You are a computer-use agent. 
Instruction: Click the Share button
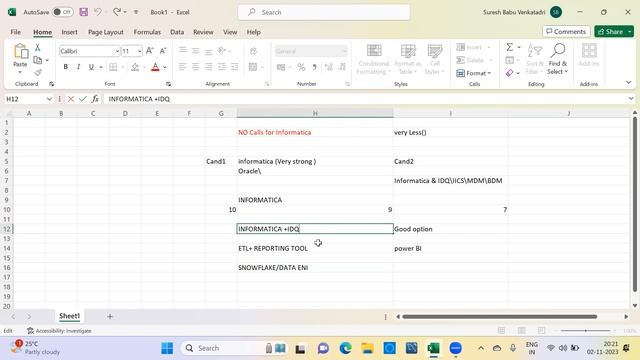point(614,31)
